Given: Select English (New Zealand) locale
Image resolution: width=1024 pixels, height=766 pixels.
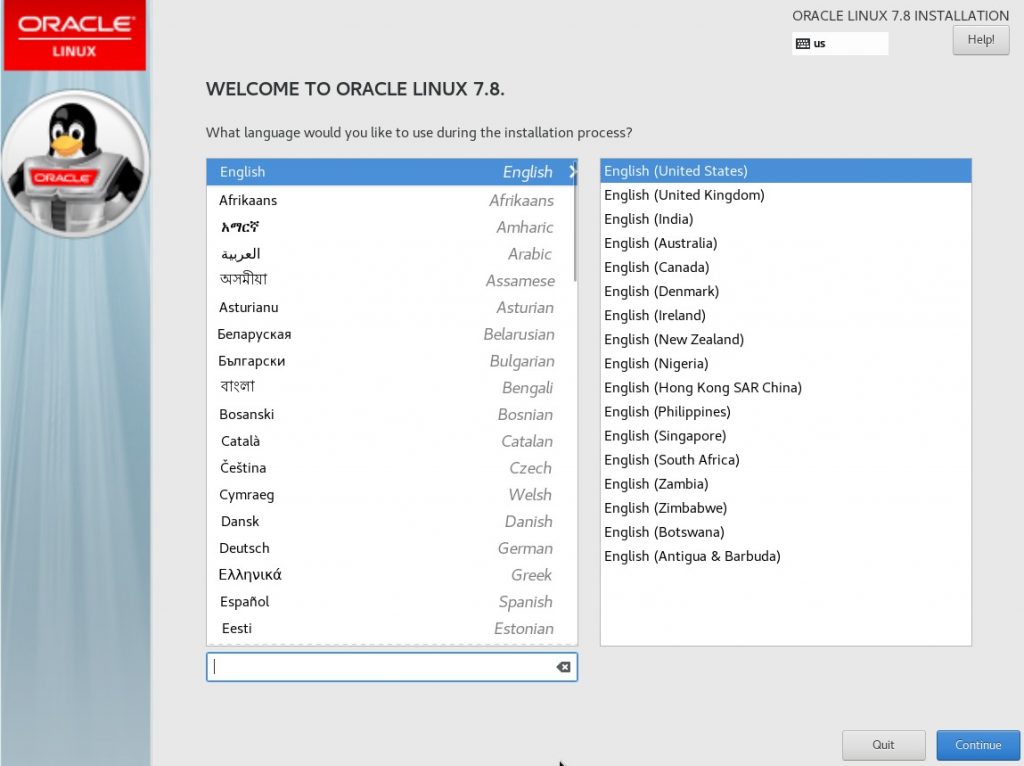Looking at the screenshot, I should [786, 340].
